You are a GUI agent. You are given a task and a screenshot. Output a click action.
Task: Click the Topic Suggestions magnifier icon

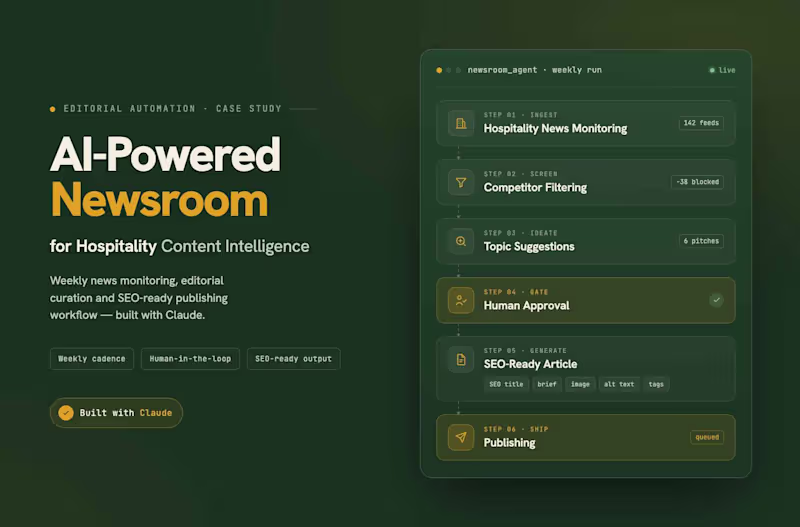coord(461,241)
